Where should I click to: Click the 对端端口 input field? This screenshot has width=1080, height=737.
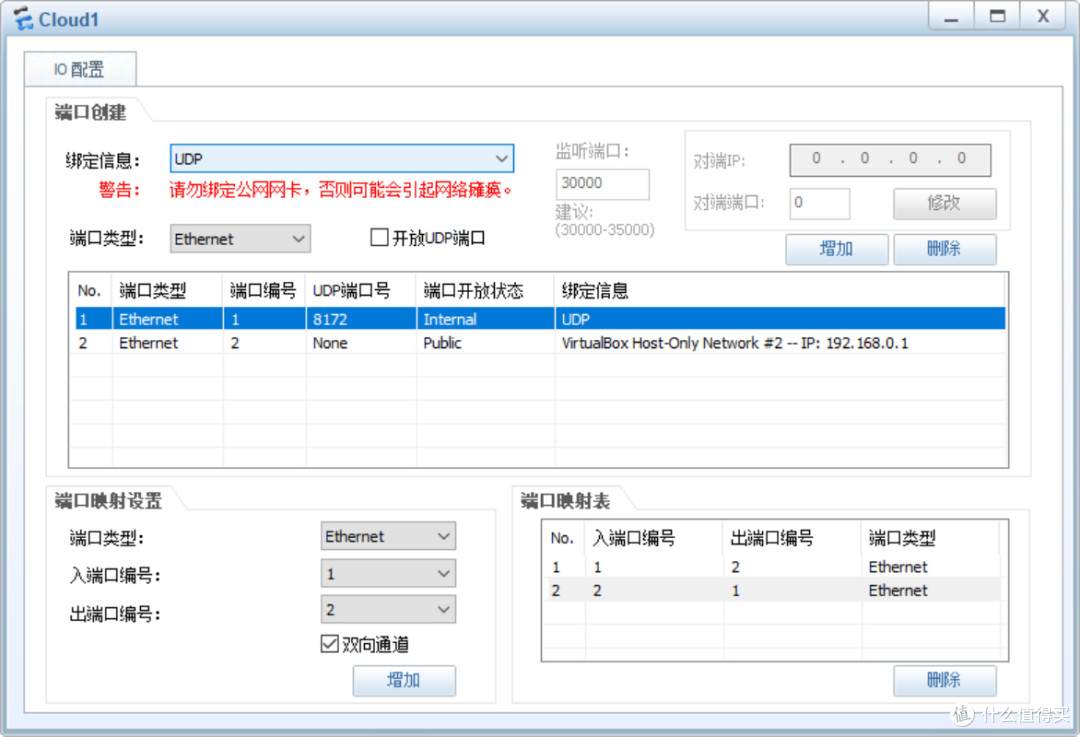tap(819, 203)
